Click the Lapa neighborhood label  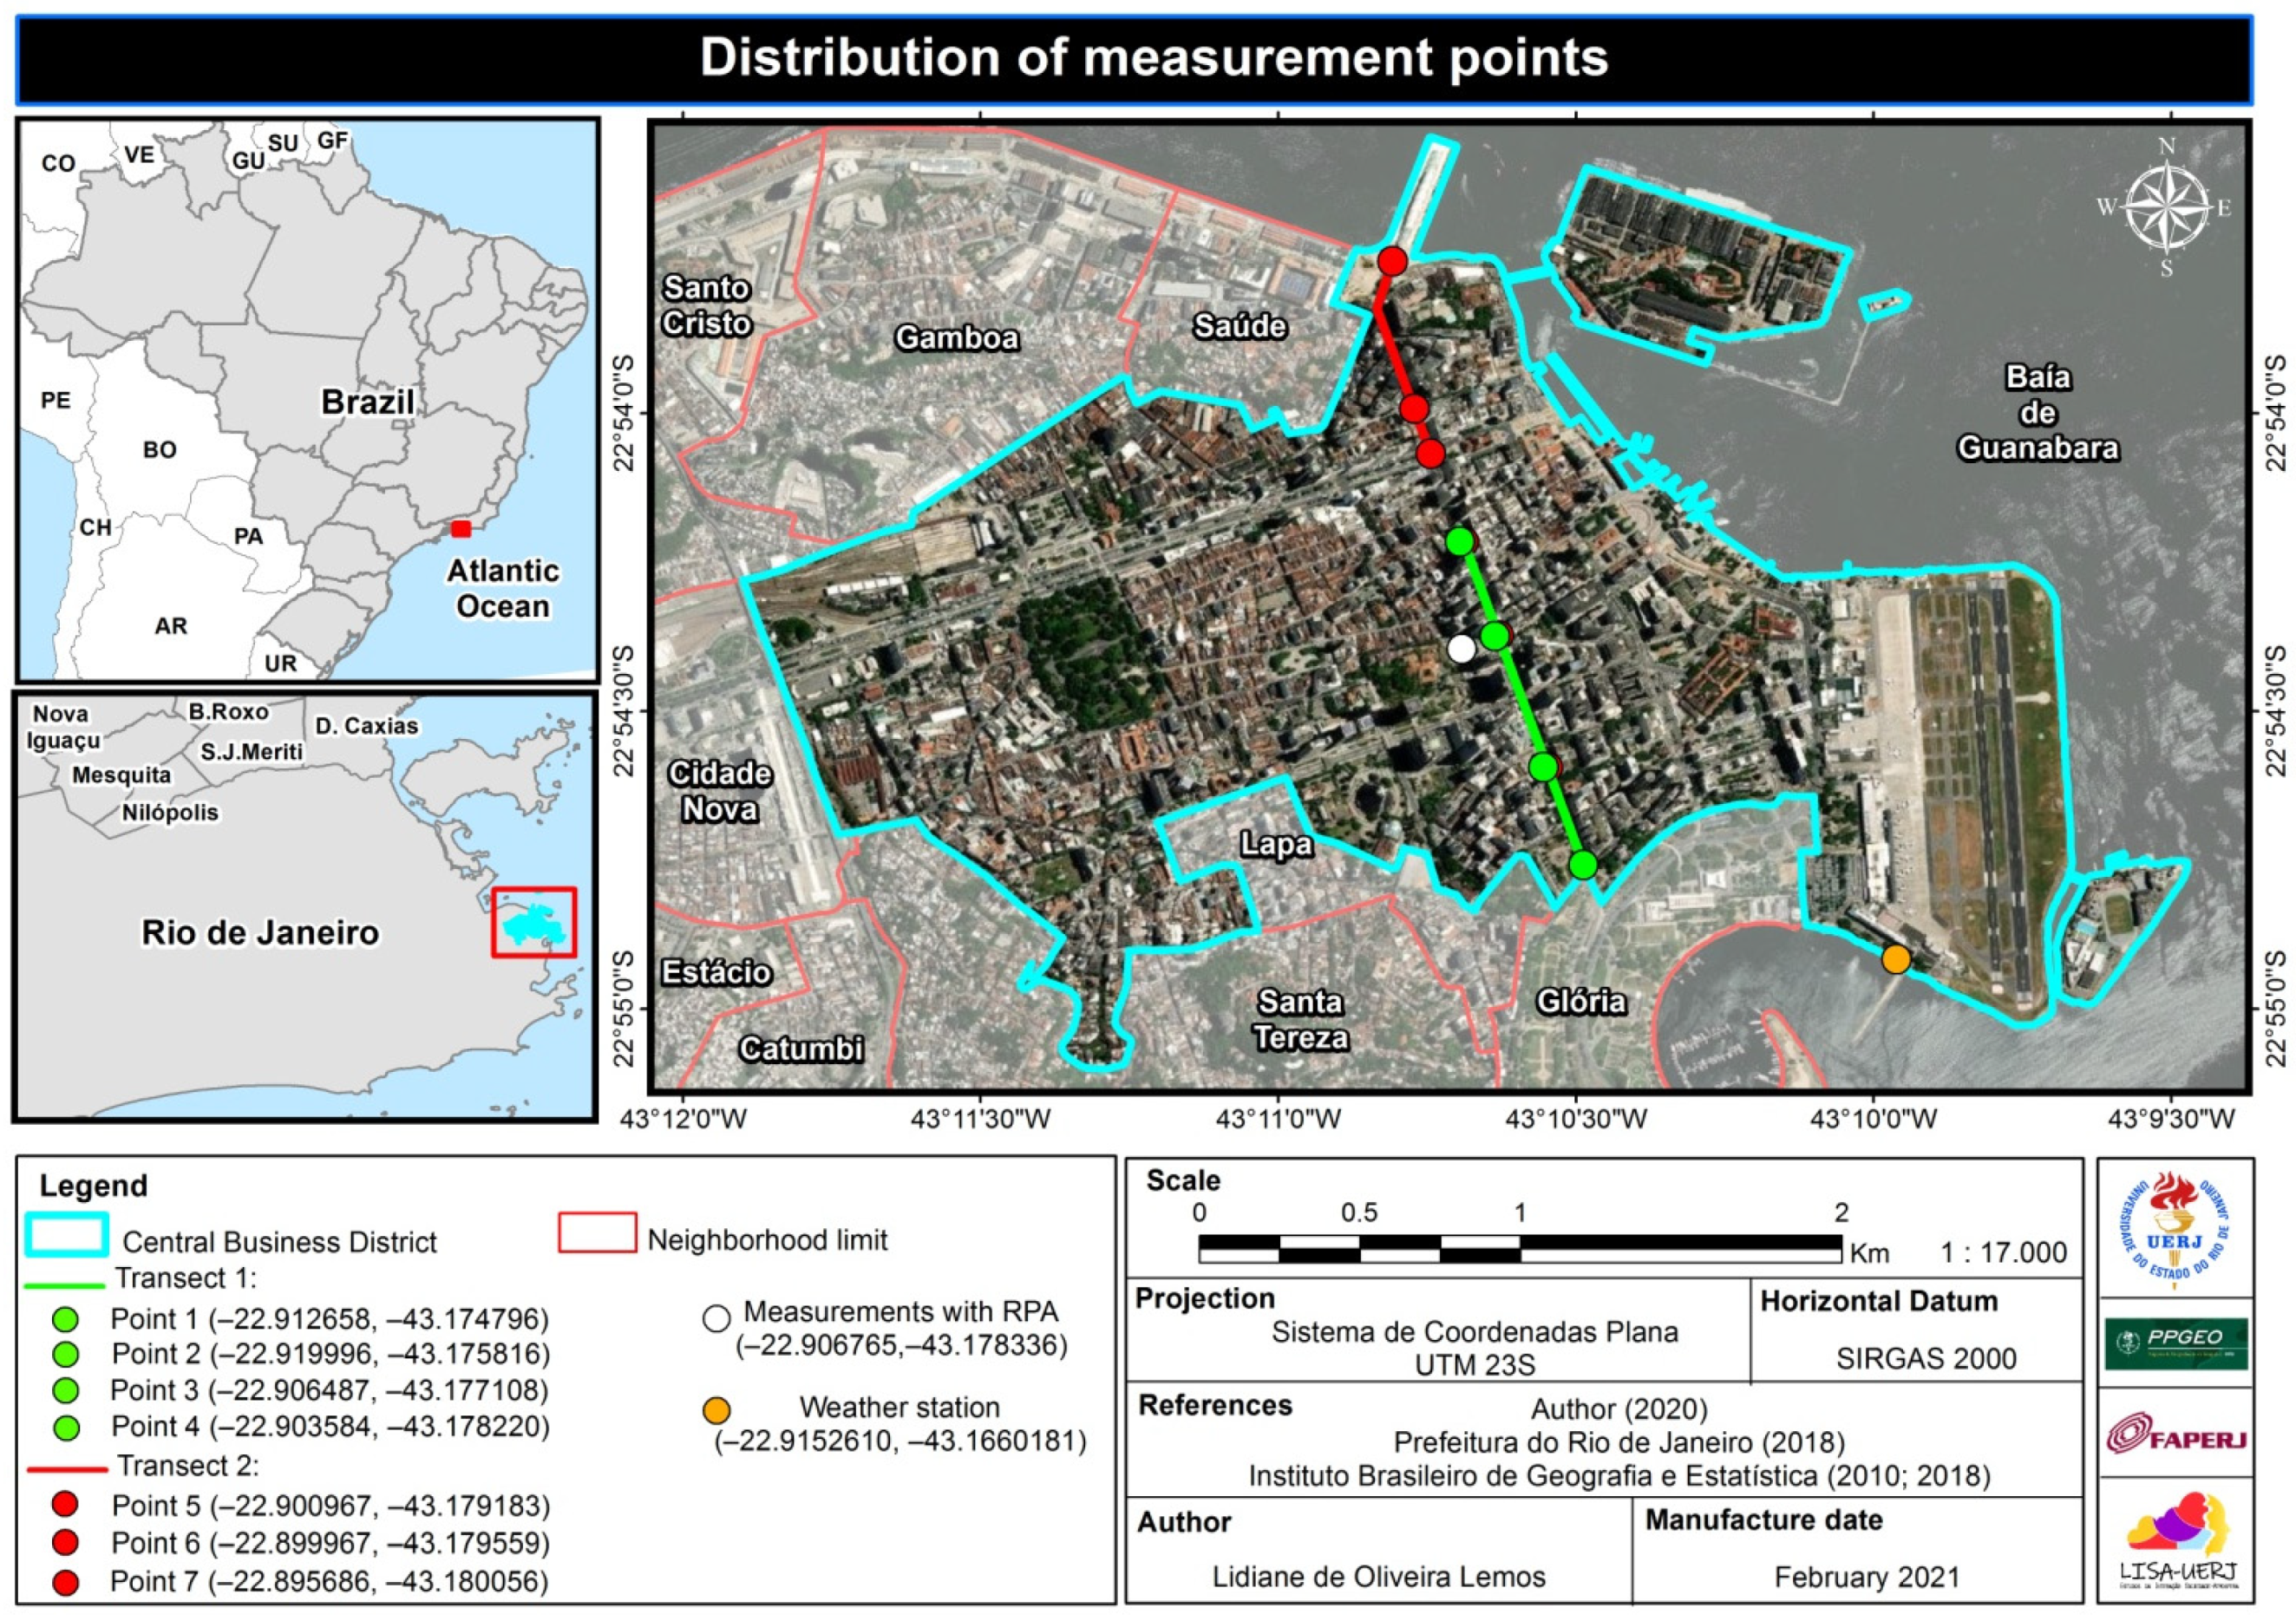coord(1276,845)
